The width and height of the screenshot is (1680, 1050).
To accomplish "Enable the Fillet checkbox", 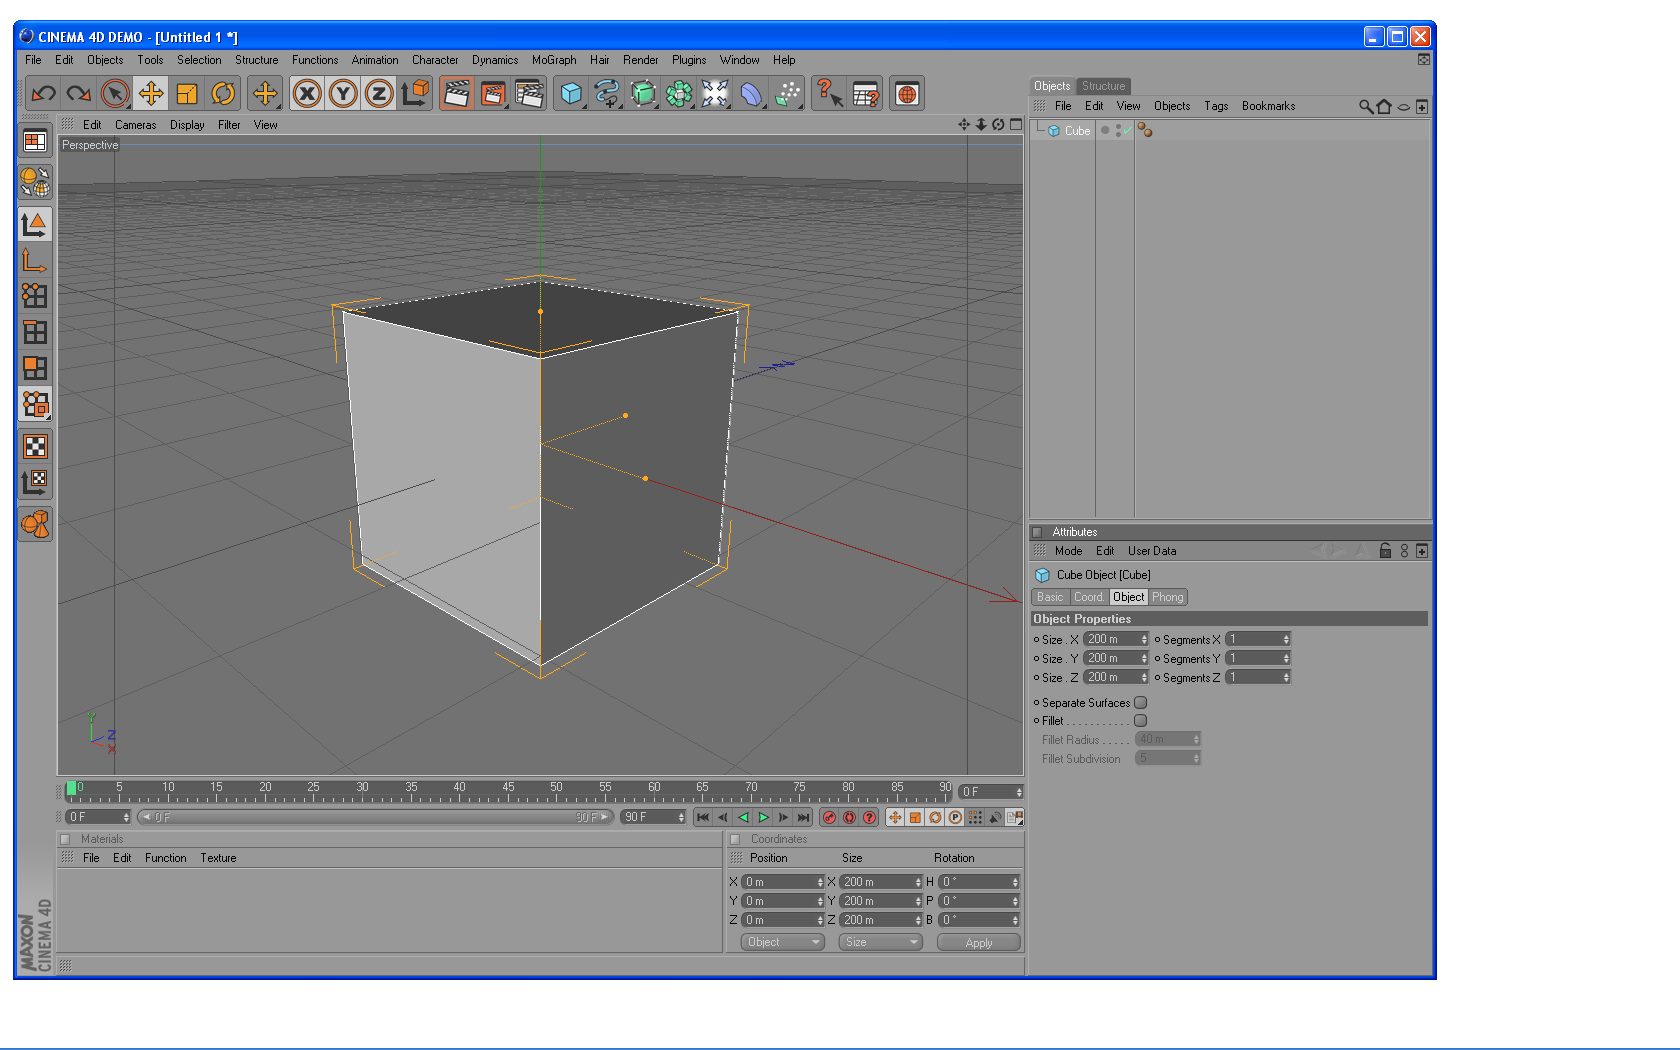I will point(1140,721).
